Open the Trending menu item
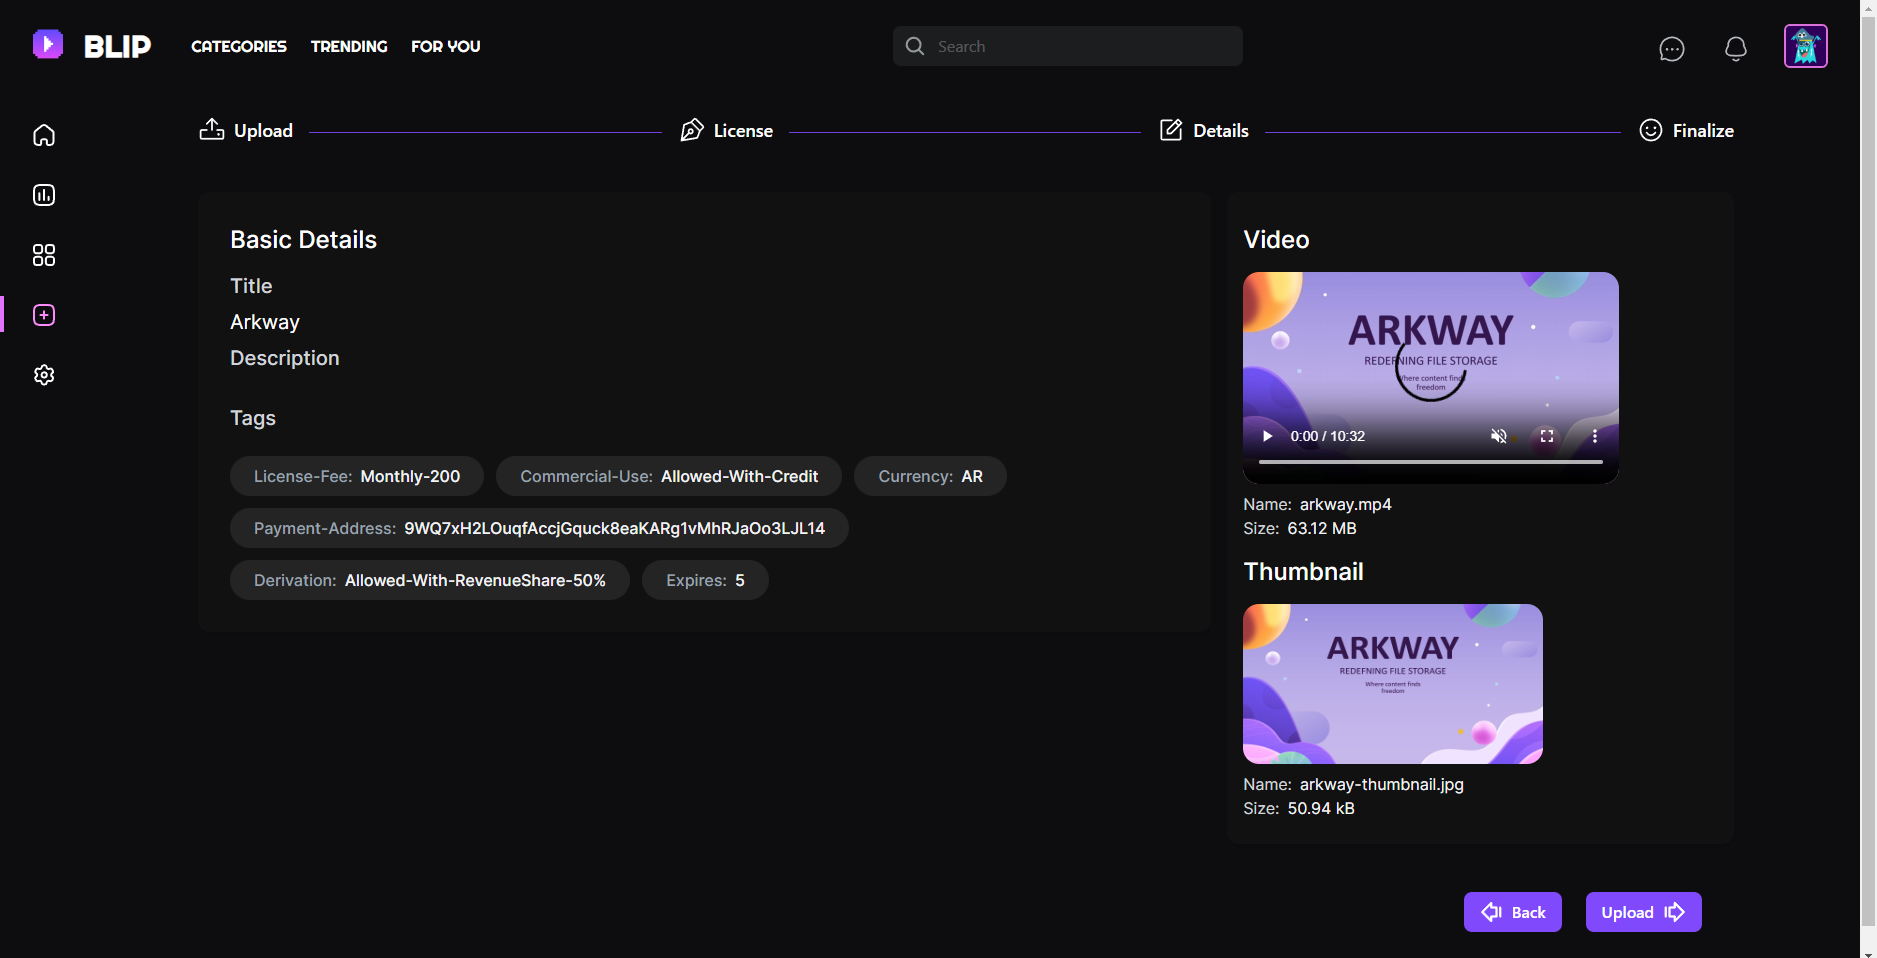Screen dimensions: 1877x958 pos(349,46)
